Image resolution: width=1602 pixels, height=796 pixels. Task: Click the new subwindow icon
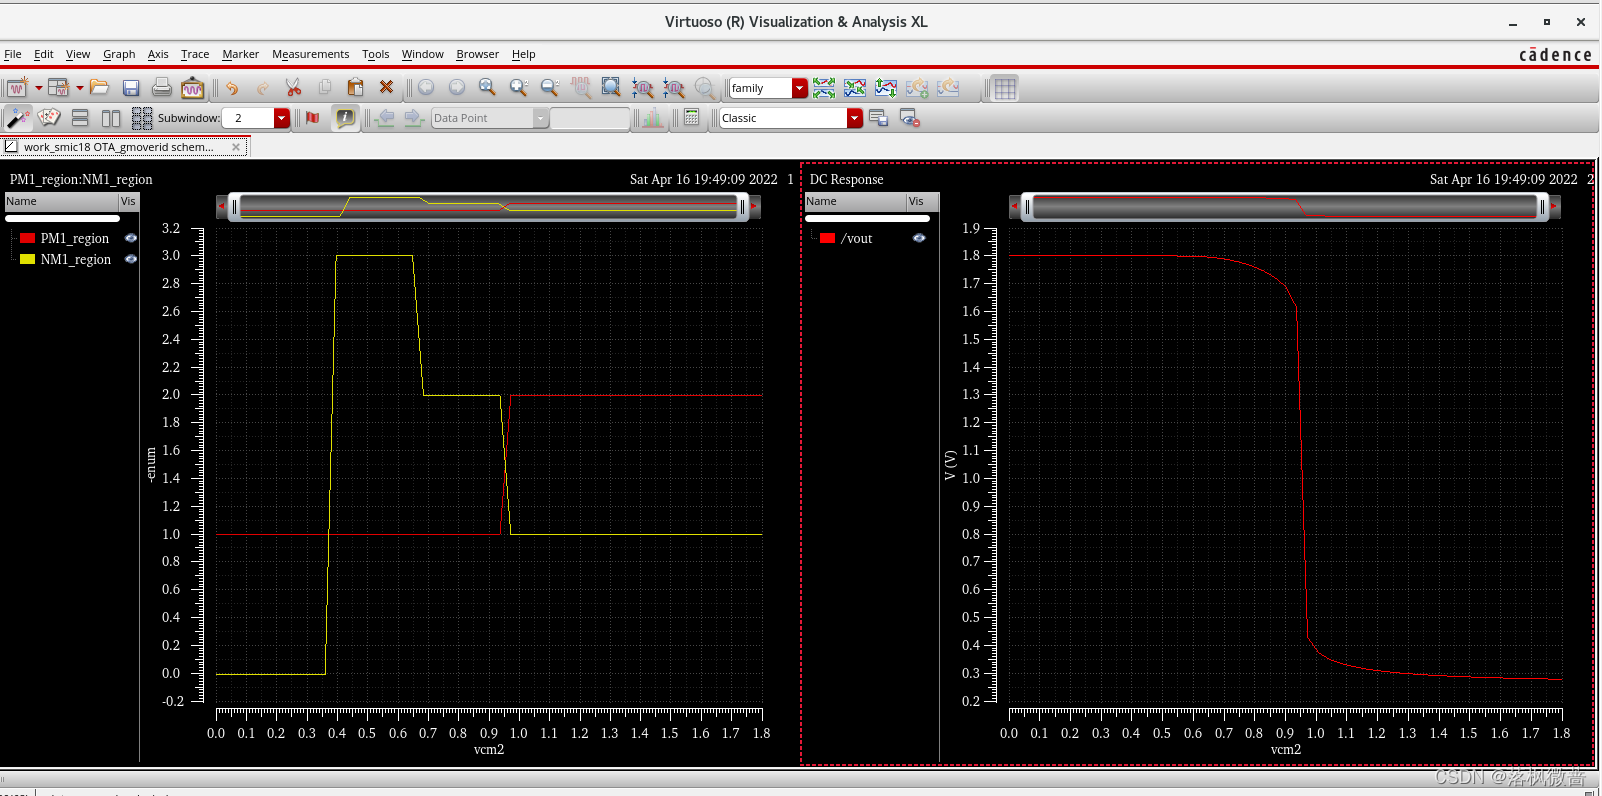[59, 88]
